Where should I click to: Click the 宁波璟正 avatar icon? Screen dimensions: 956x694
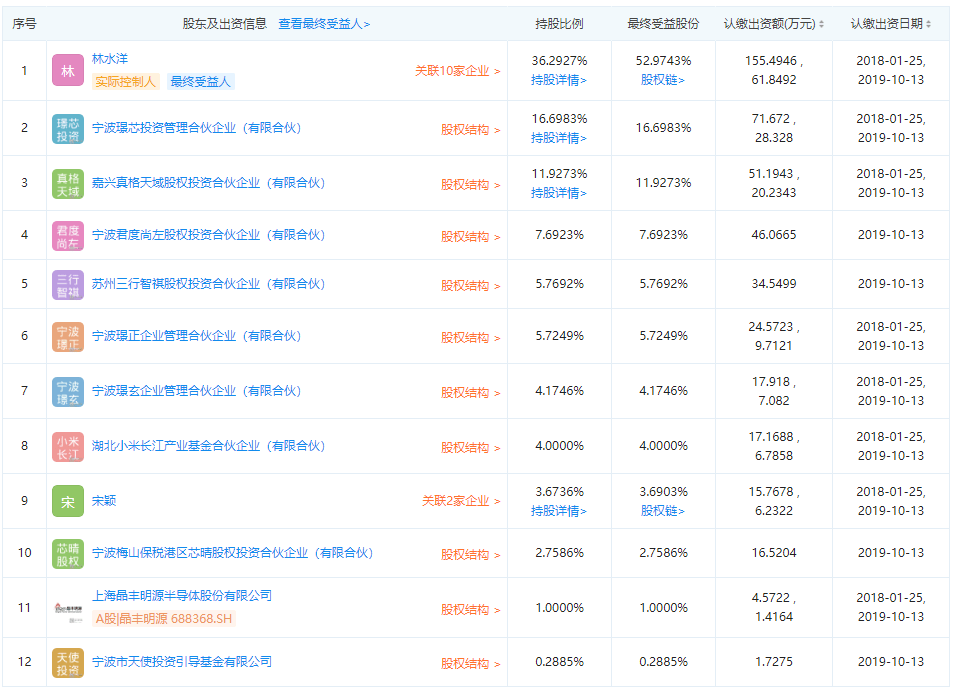point(66,336)
